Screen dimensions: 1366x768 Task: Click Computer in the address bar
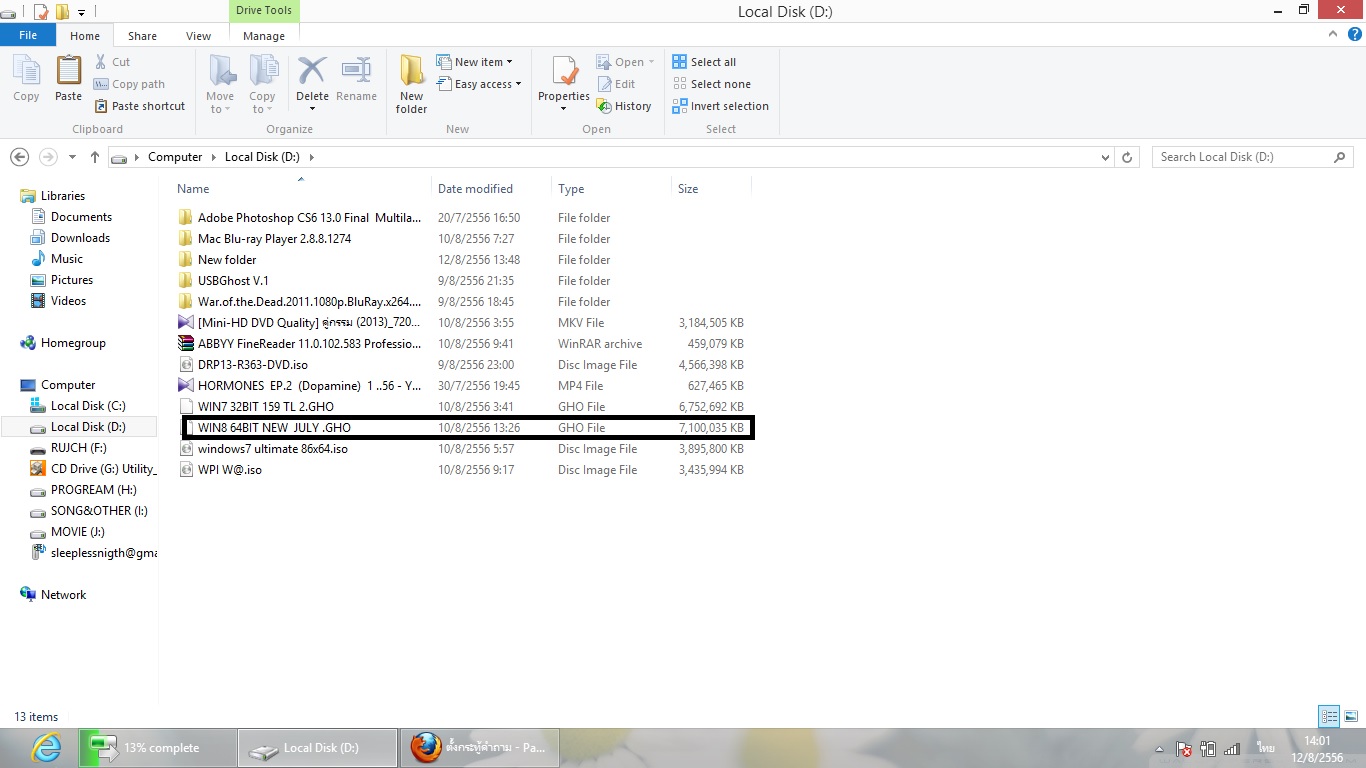(x=175, y=157)
